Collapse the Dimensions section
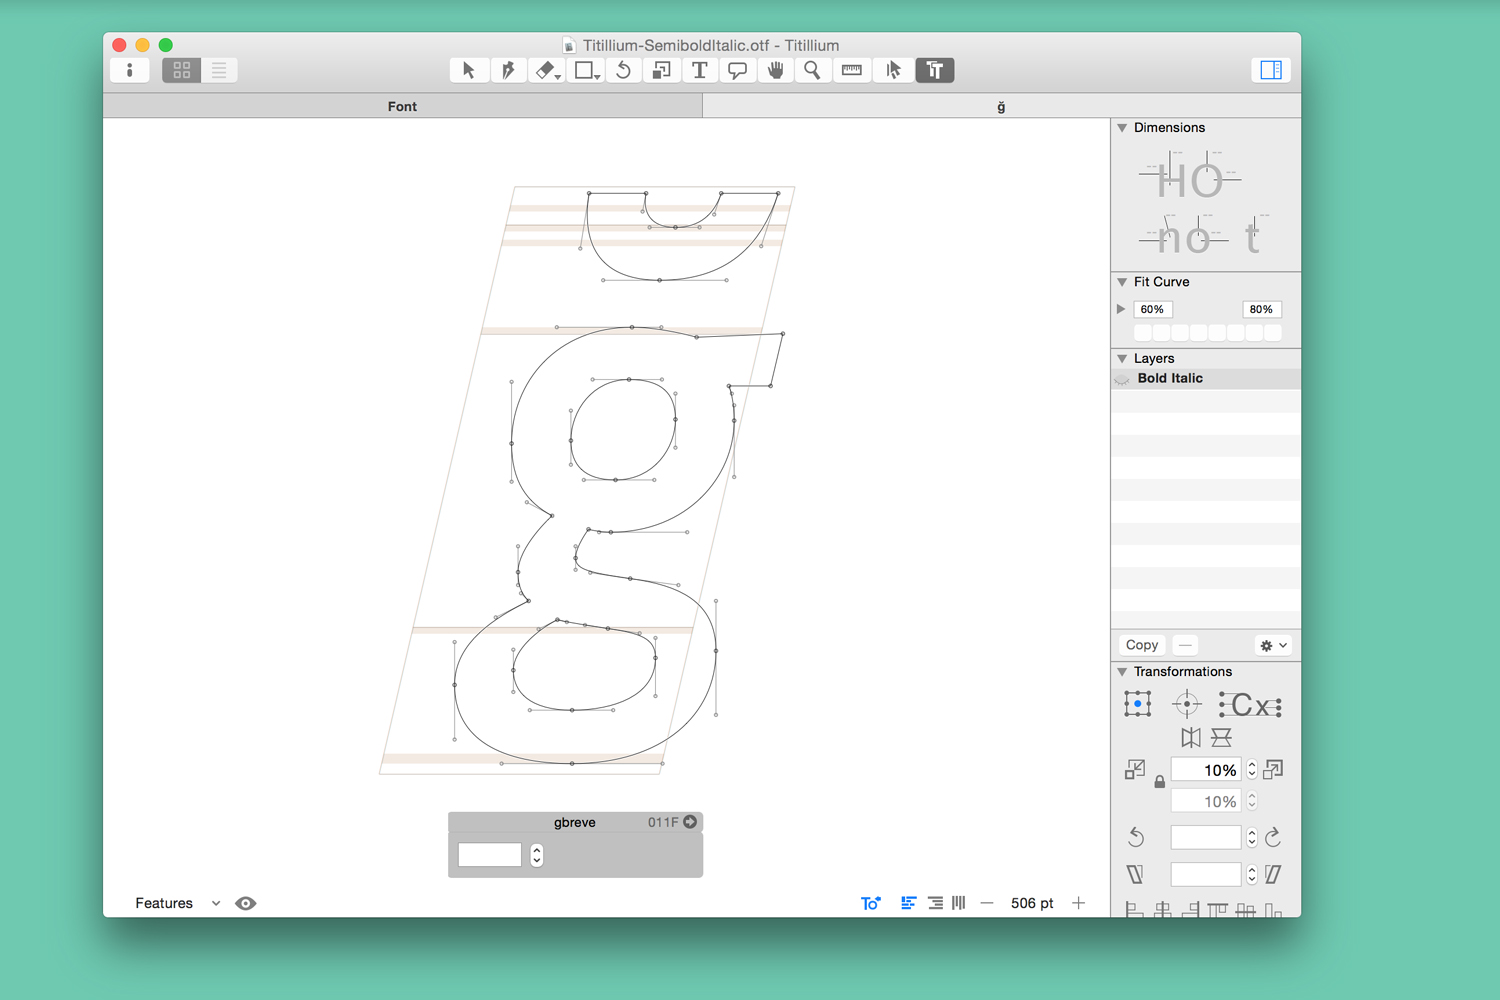Screen dimensions: 1500x1000 tap(1123, 128)
